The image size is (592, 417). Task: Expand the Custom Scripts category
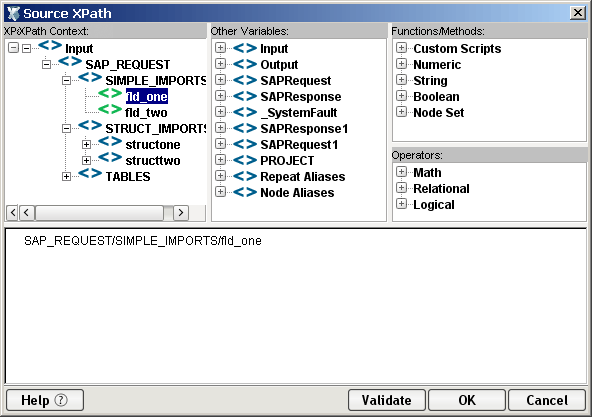401,48
